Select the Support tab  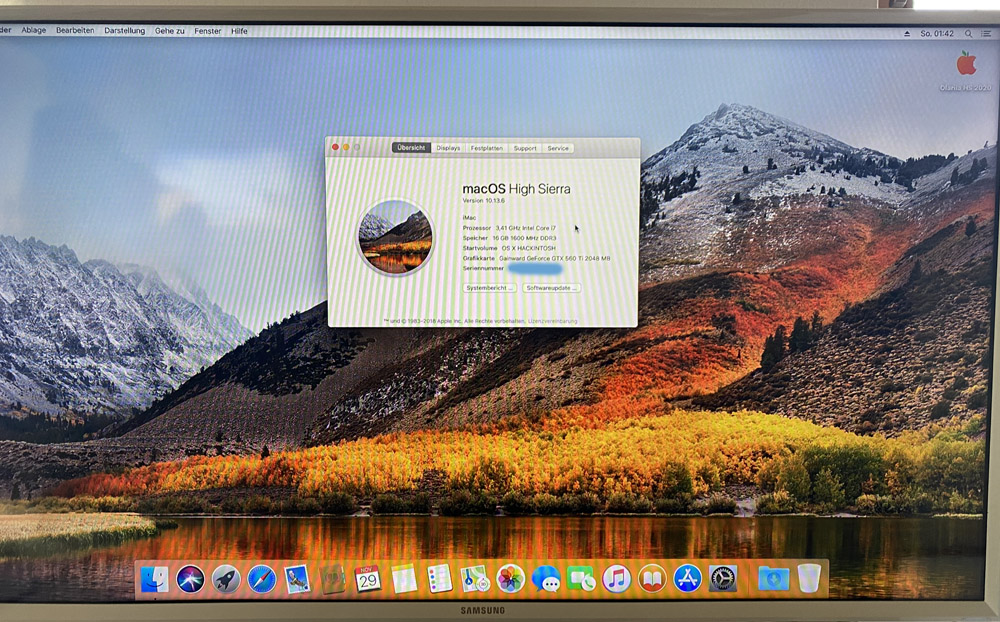coord(525,148)
